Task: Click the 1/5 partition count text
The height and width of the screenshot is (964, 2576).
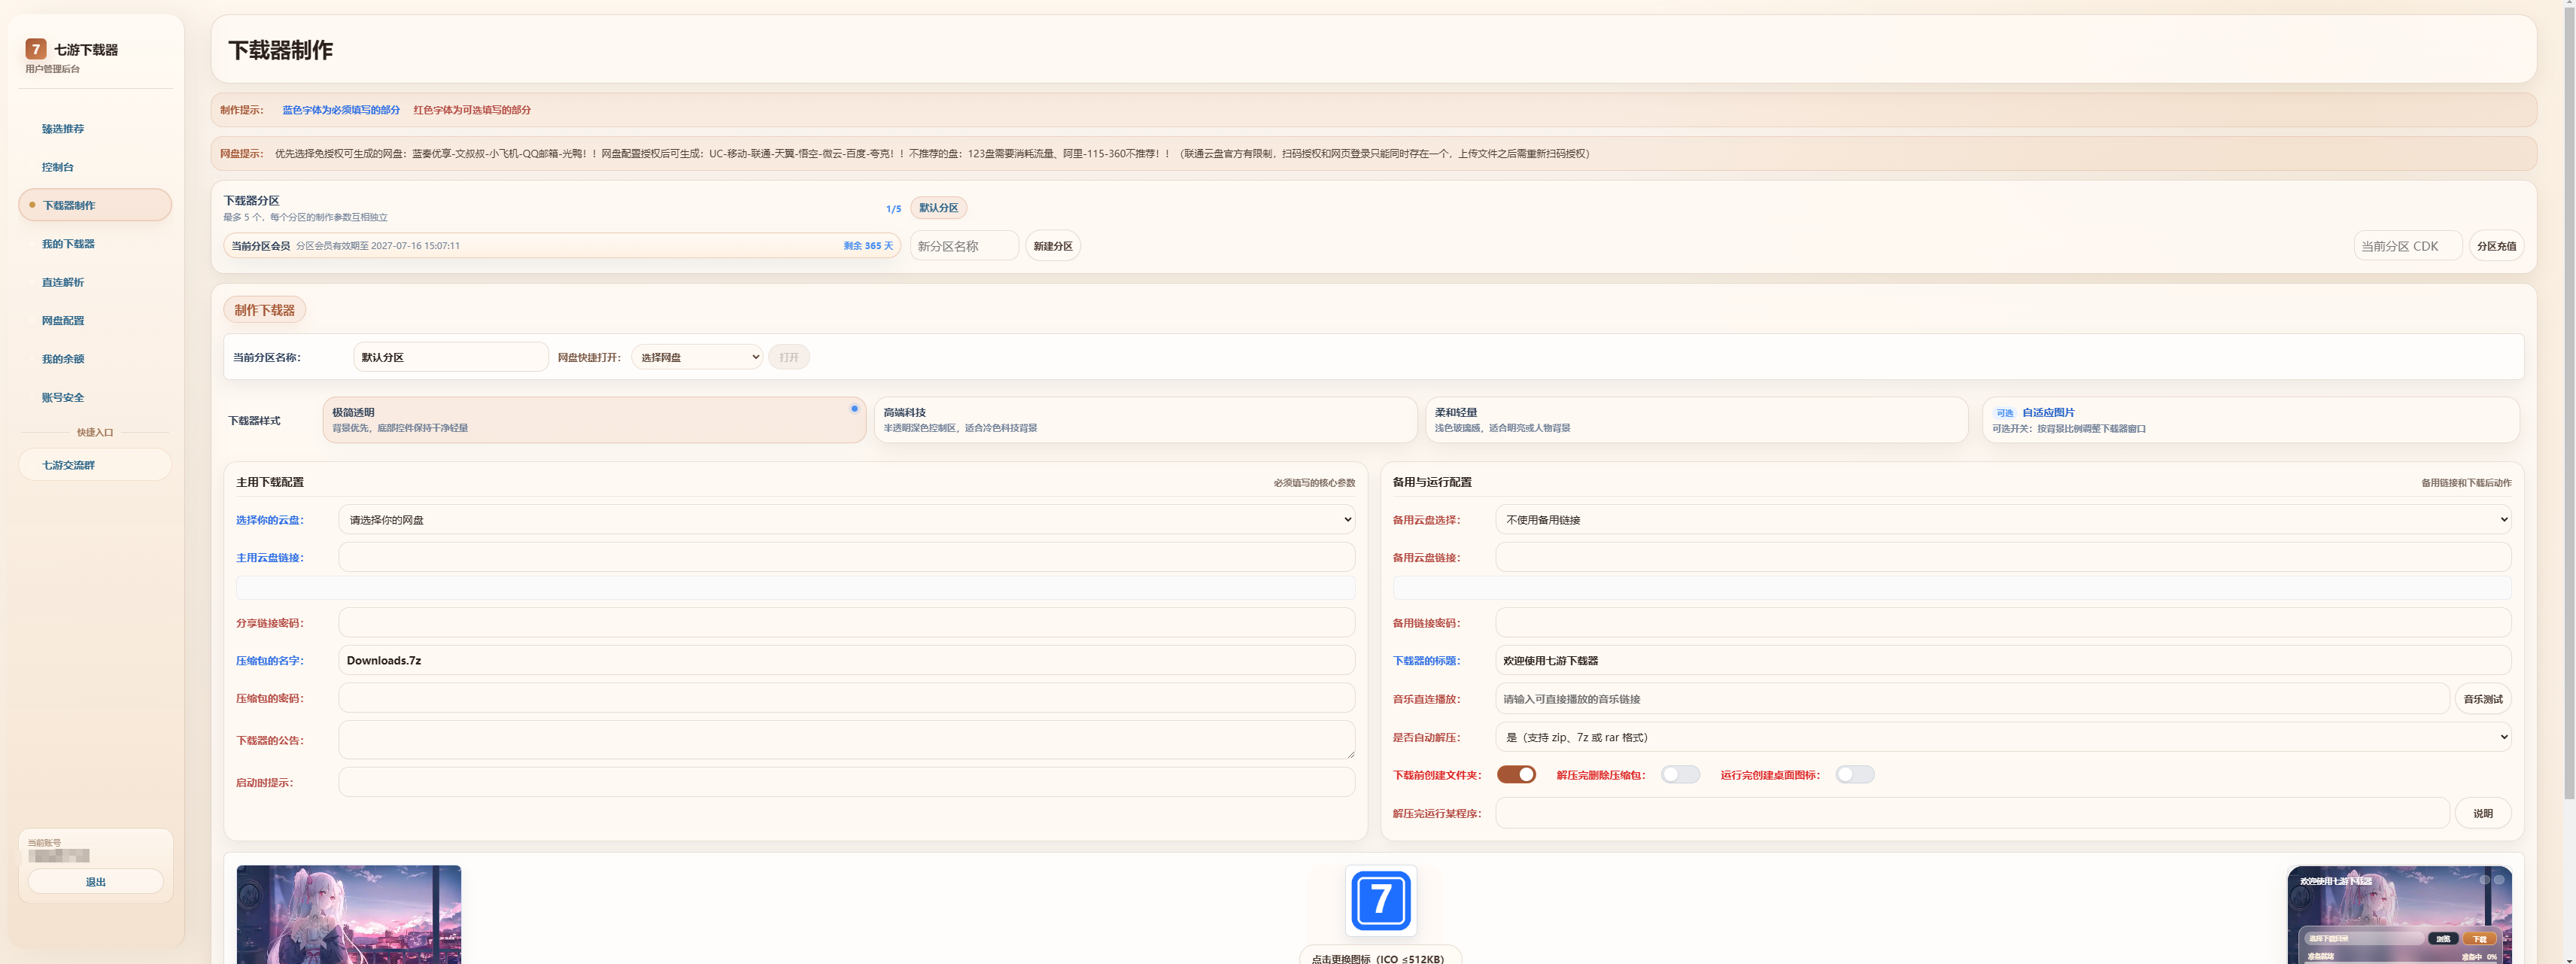Action: 893,209
